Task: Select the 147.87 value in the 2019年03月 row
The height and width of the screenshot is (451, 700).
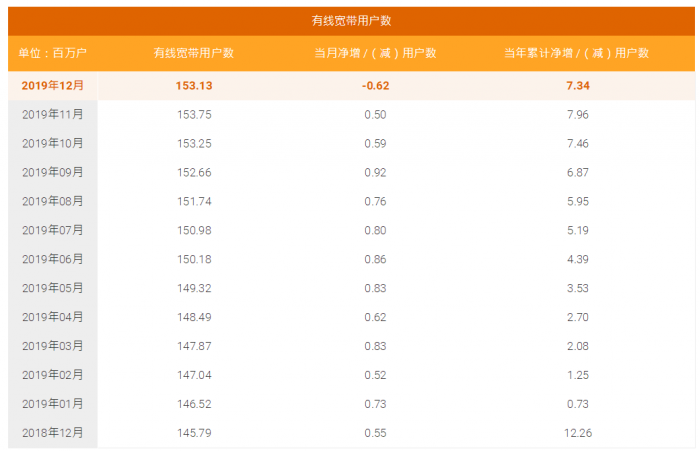Action: pos(194,346)
